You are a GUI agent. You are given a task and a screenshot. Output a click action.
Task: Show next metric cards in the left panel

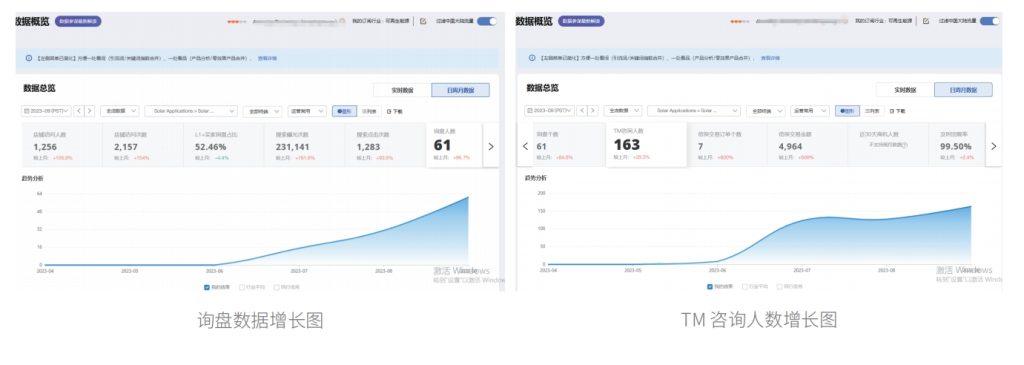(x=490, y=146)
